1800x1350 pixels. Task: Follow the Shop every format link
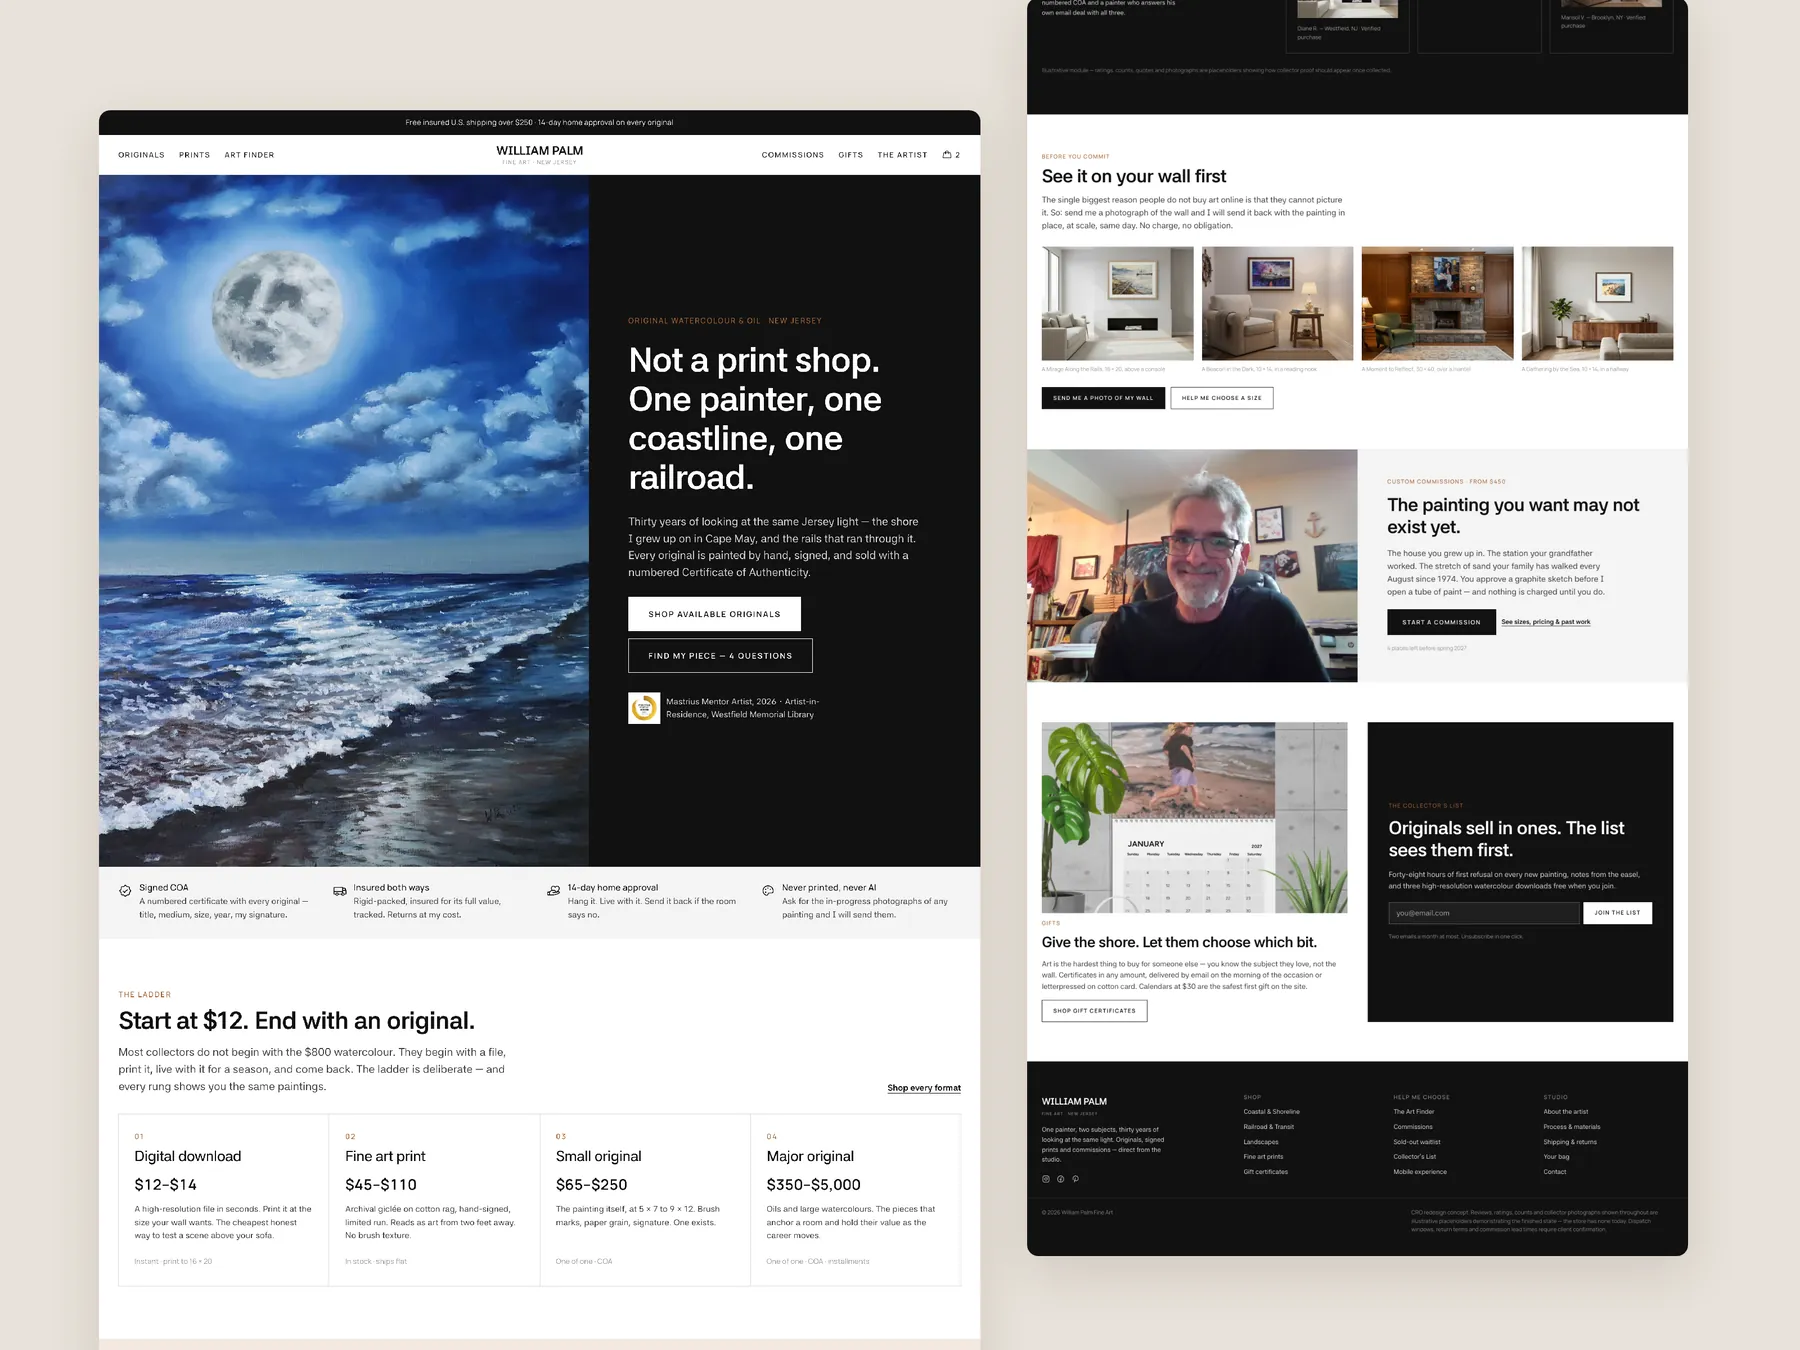(x=924, y=1088)
